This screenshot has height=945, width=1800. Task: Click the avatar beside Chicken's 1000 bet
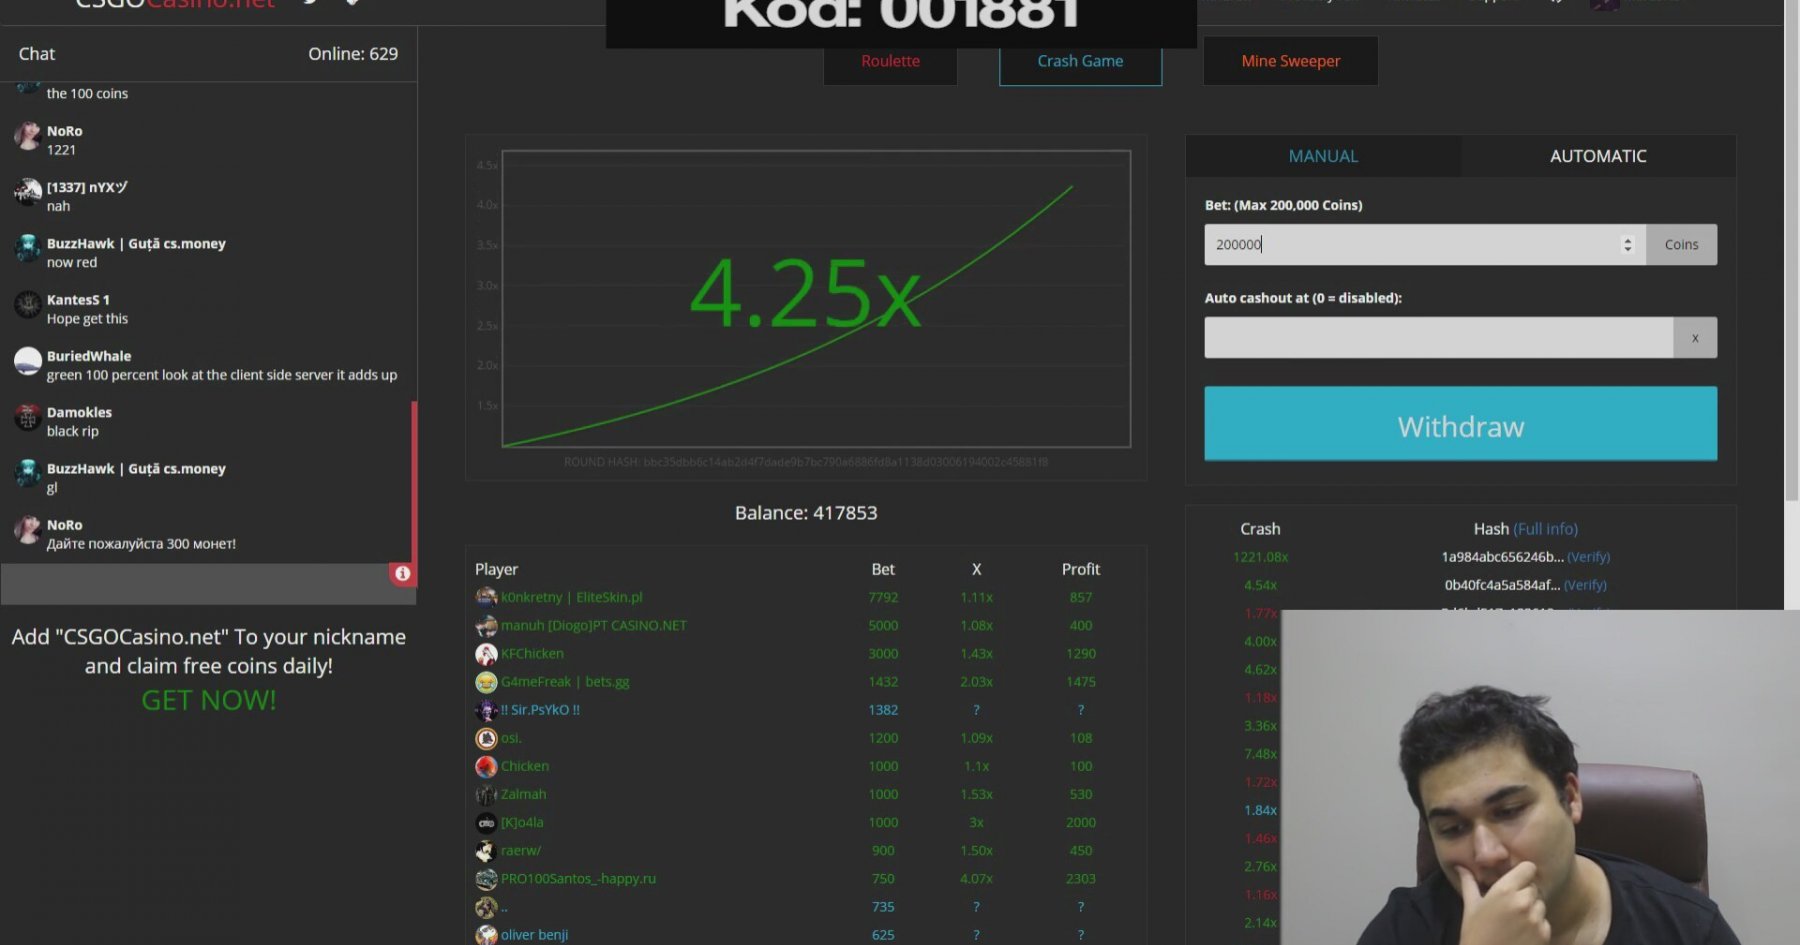tap(486, 766)
